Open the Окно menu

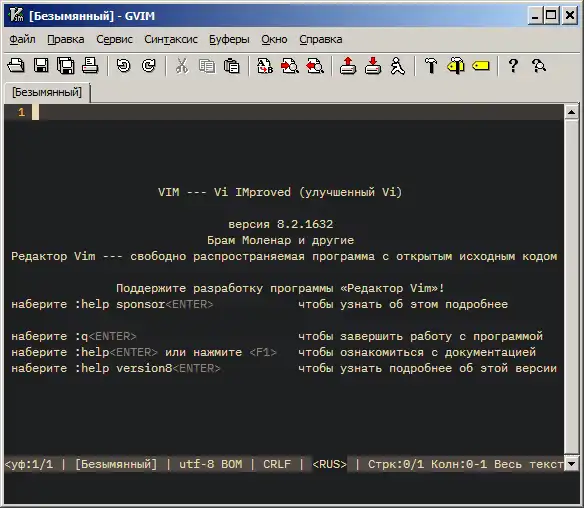click(274, 39)
